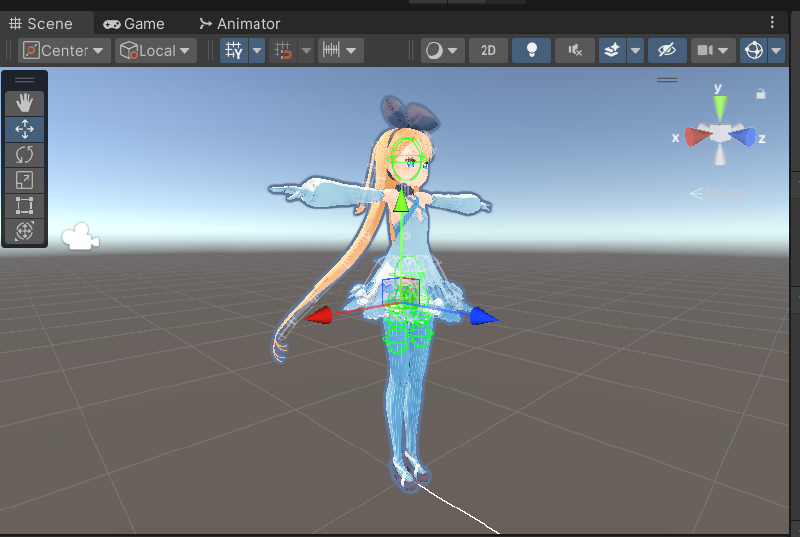This screenshot has height=537, width=800.
Task: Select the Rotate tool
Action: point(25,154)
